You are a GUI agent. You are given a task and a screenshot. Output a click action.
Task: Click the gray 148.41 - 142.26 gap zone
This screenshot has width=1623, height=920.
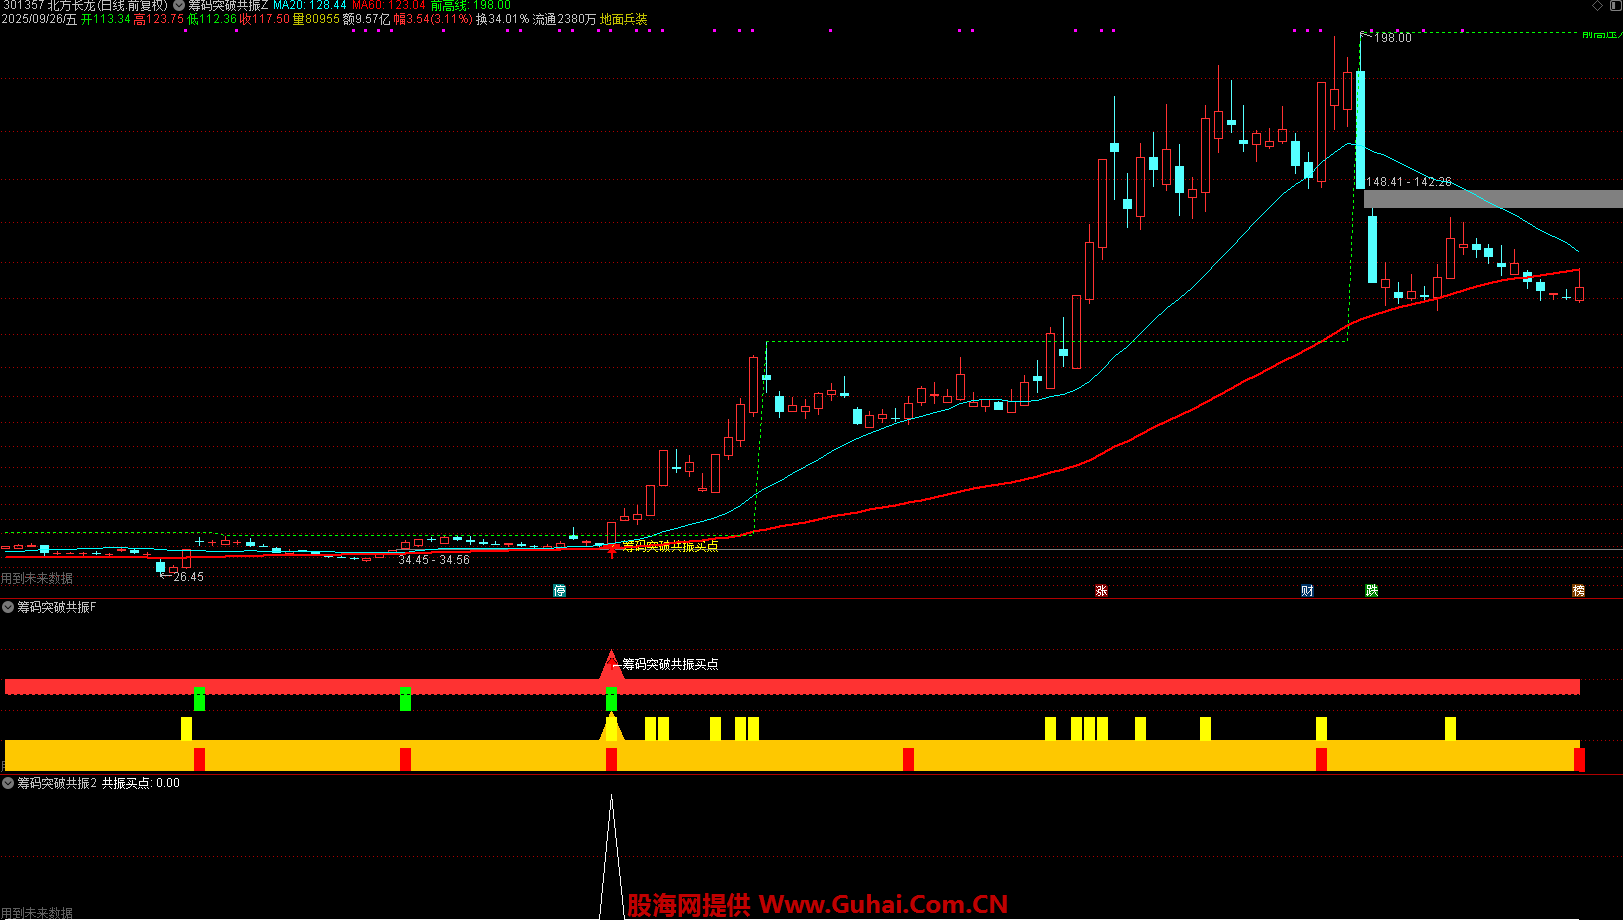(x=1492, y=199)
